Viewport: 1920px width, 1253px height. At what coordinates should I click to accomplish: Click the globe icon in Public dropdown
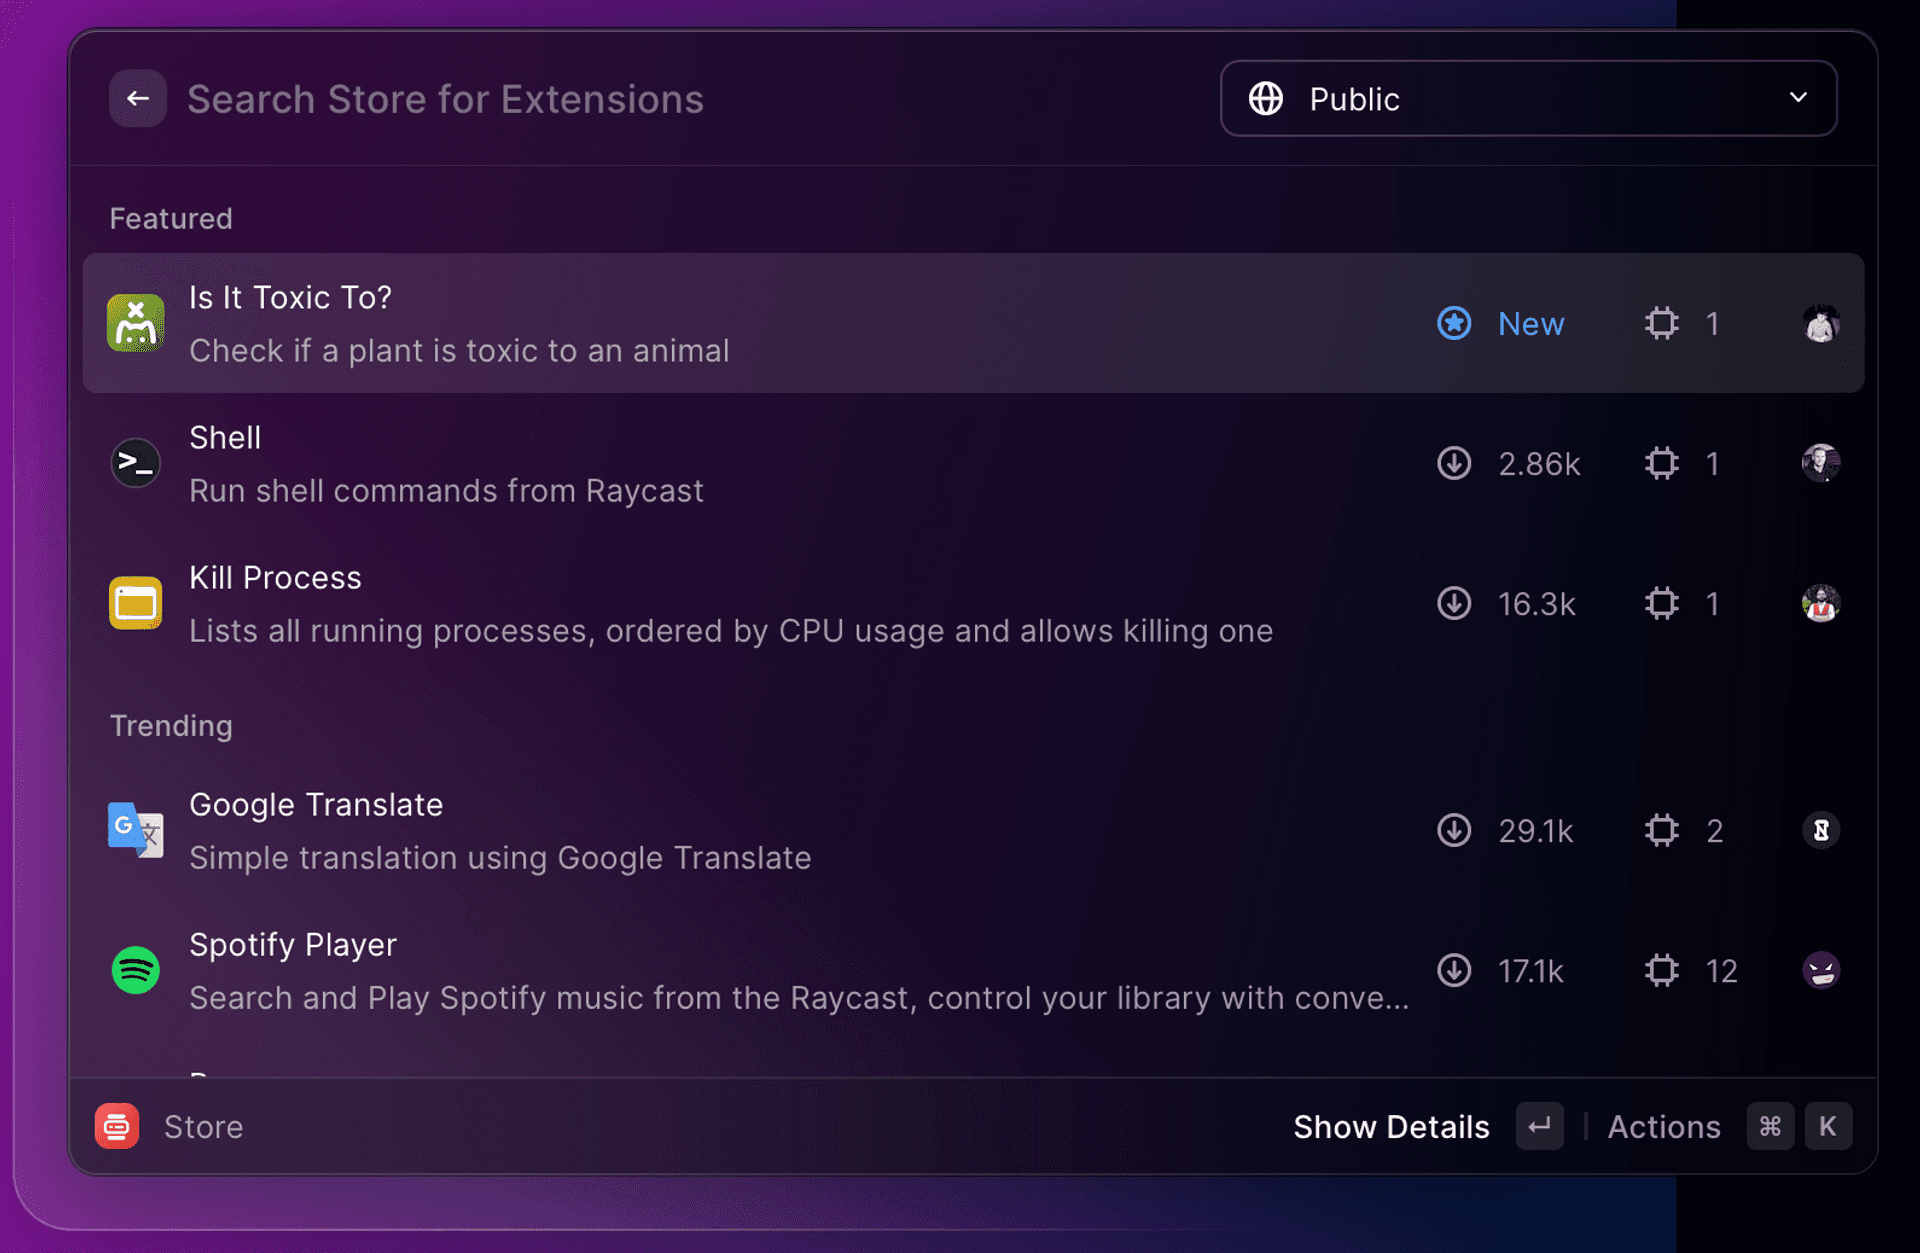(1265, 98)
